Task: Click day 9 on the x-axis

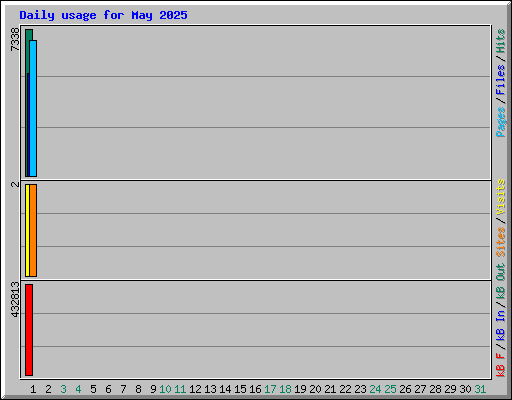Action: pos(153,389)
